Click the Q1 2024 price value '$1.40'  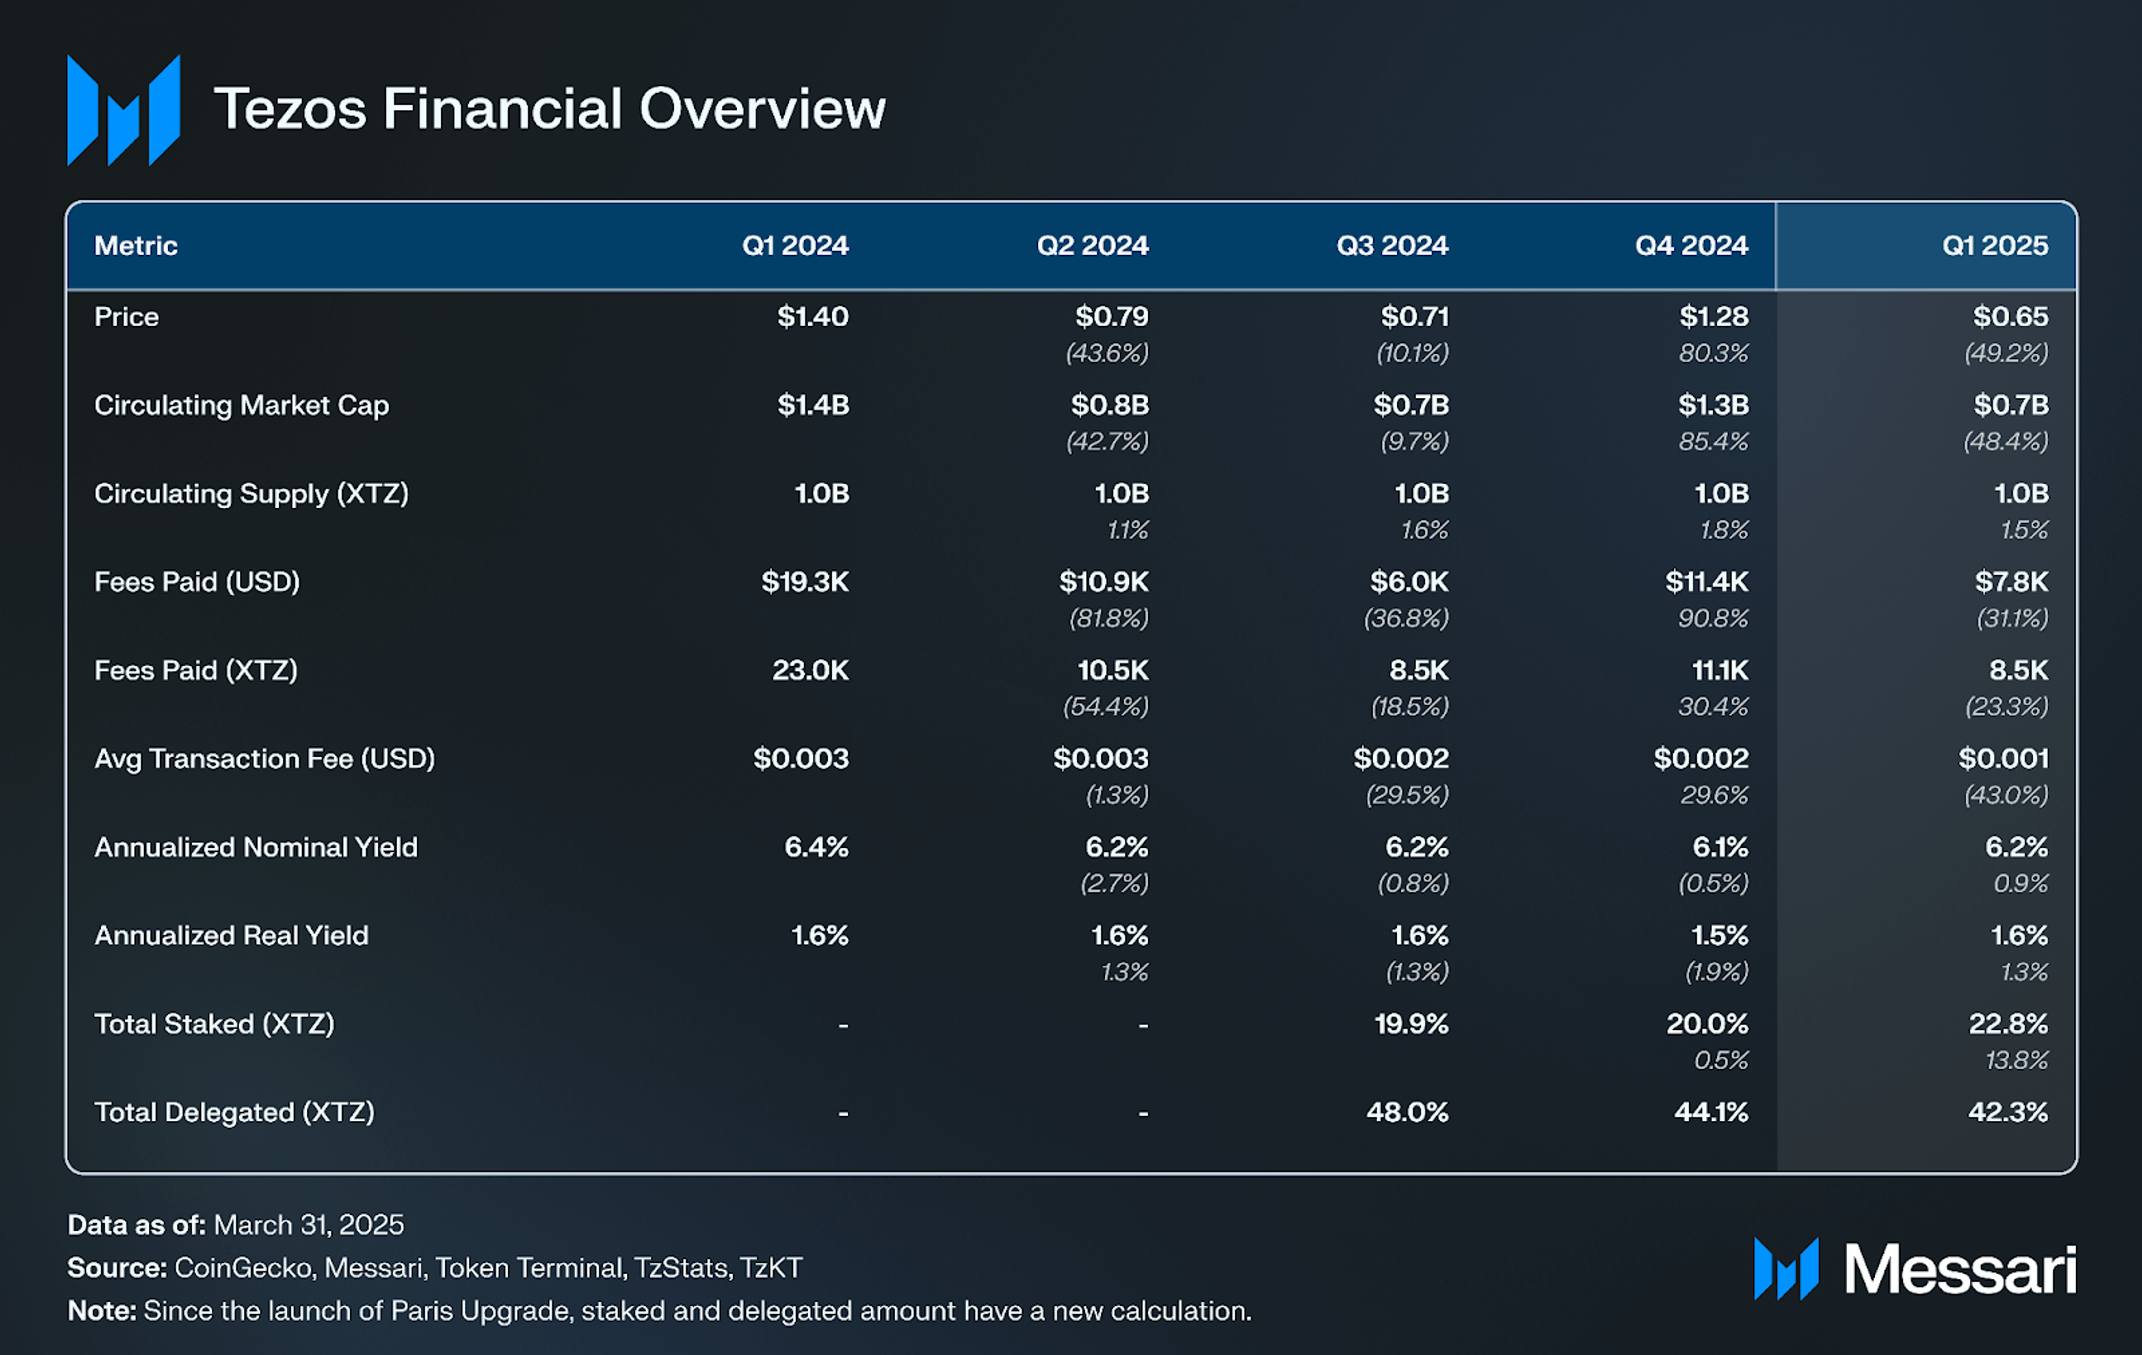813,317
